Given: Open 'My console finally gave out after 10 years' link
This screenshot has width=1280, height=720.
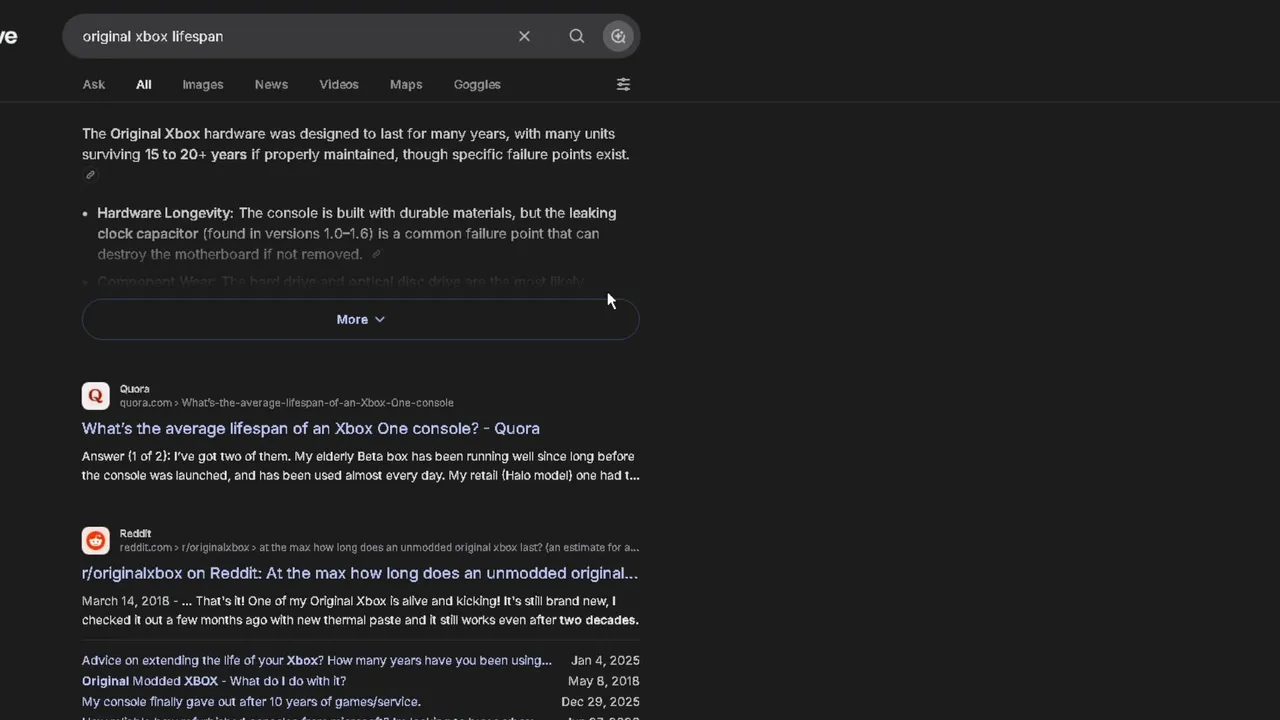Looking at the screenshot, I should click(x=251, y=702).
